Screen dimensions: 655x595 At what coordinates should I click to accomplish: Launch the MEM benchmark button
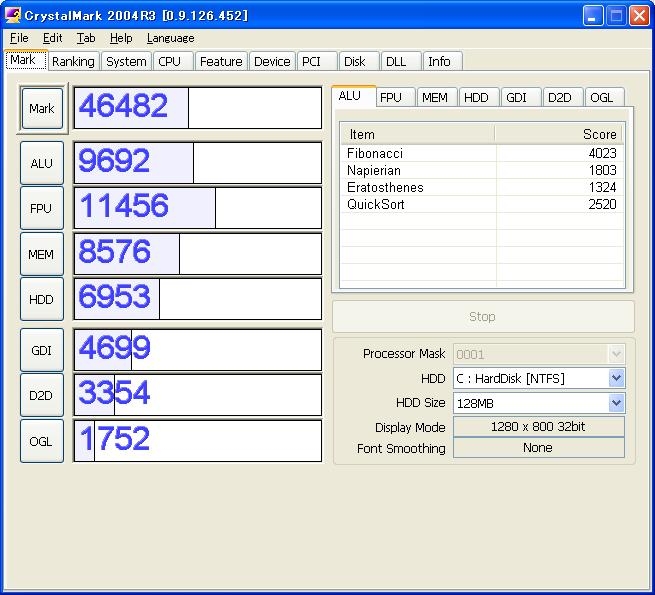tap(41, 254)
